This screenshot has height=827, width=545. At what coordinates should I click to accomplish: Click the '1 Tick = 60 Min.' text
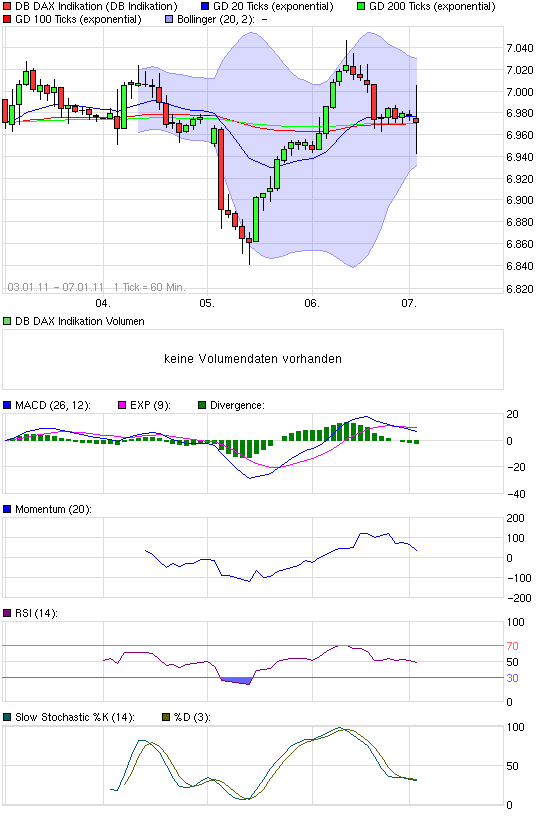tap(150, 287)
